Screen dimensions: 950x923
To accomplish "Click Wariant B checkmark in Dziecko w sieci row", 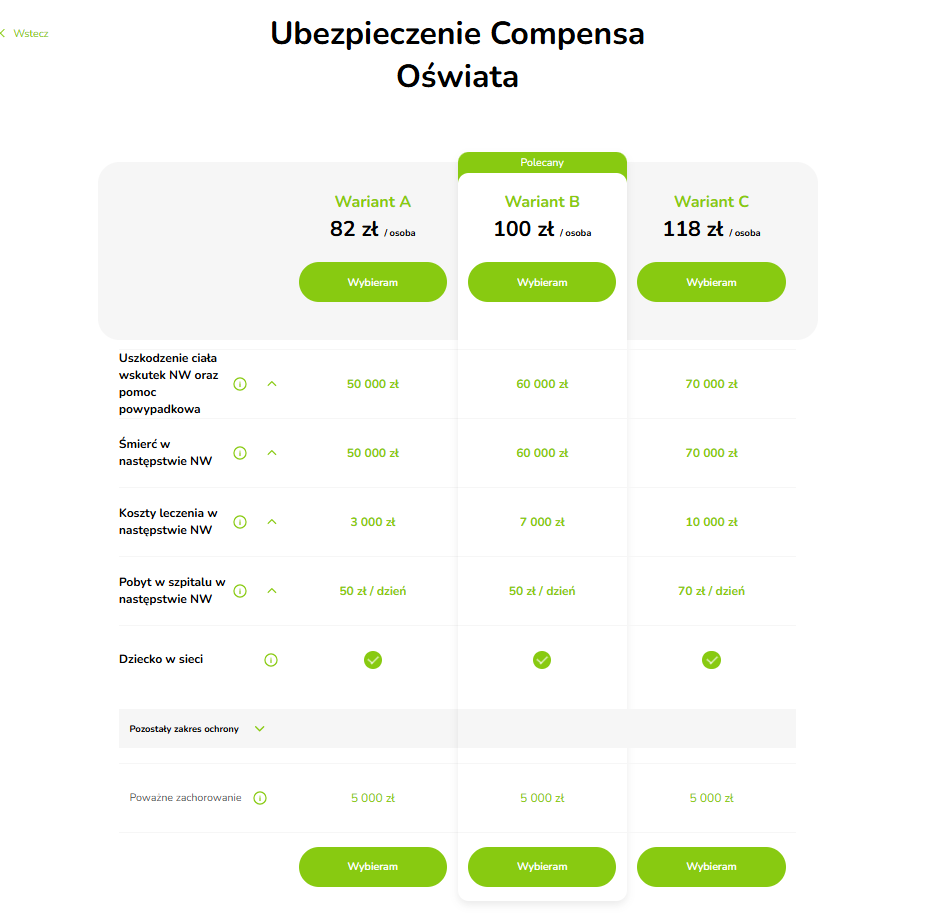I will 542,660.
